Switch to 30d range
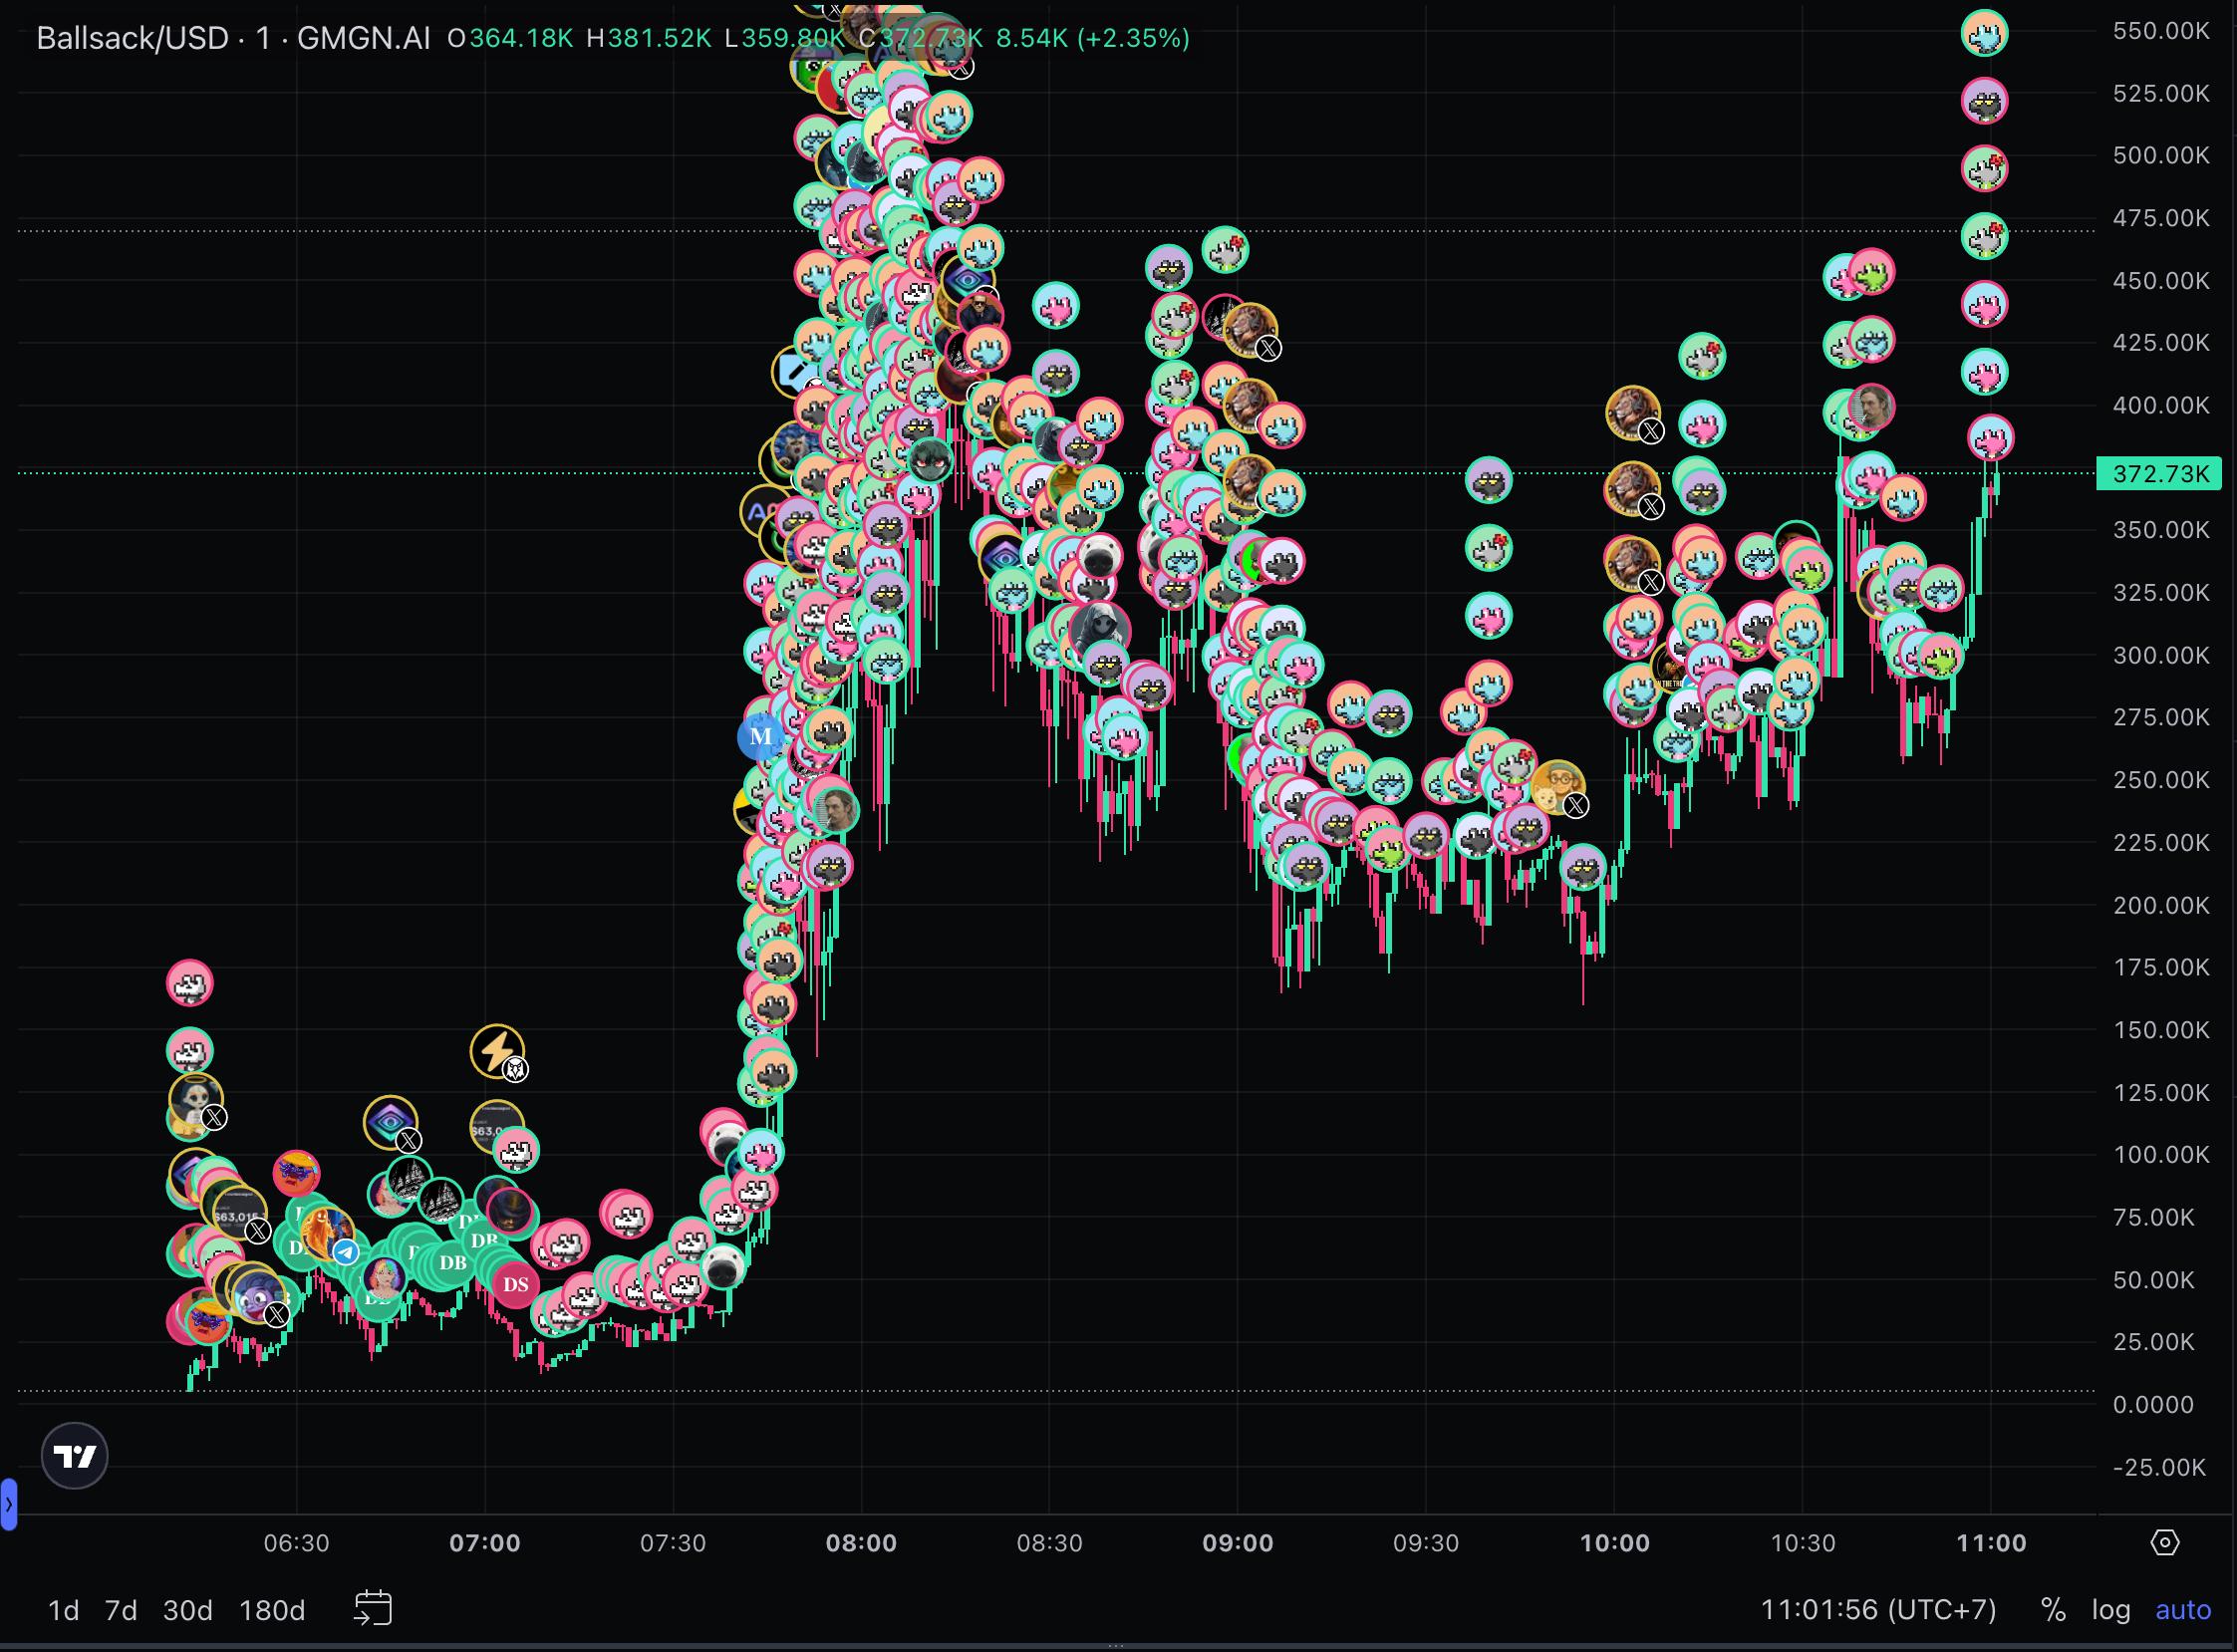Viewport: 2237px width, 1652px height. coord(187,1610)
